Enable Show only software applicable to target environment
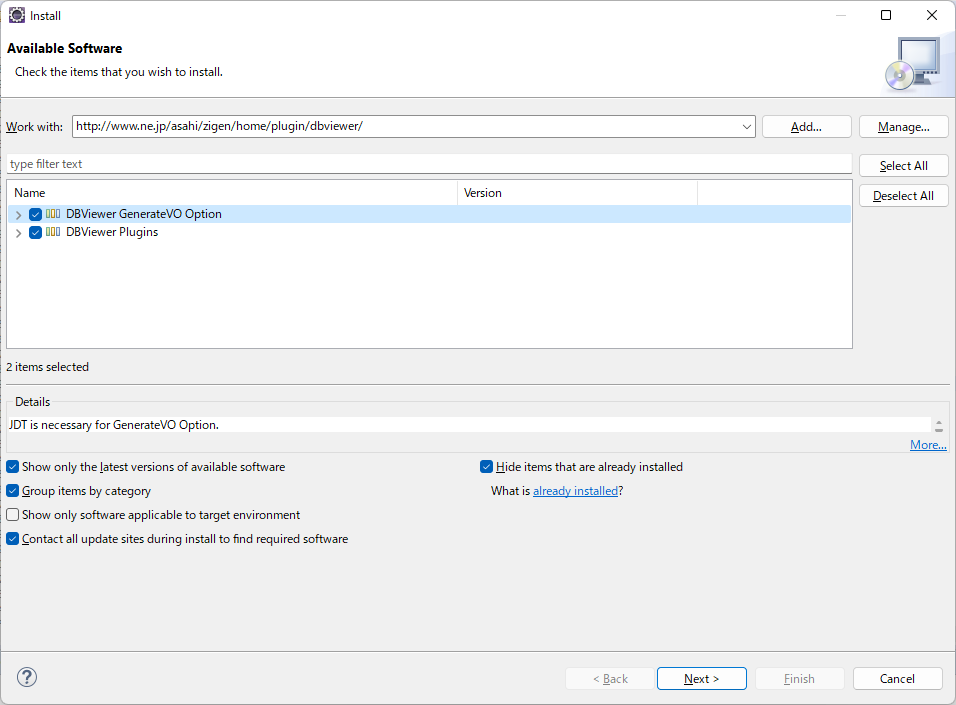This screenshot has height=705, width=956. coord(13,515)
